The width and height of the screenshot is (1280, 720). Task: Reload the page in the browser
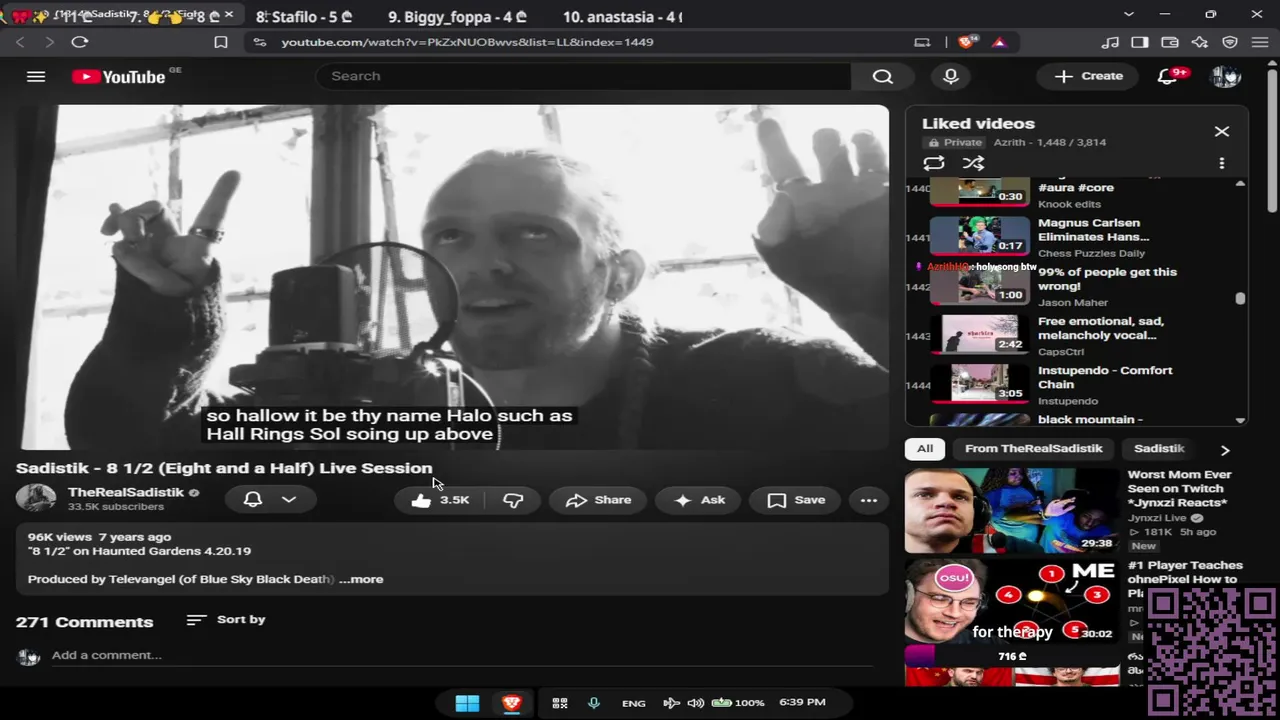tap(80, 42)
